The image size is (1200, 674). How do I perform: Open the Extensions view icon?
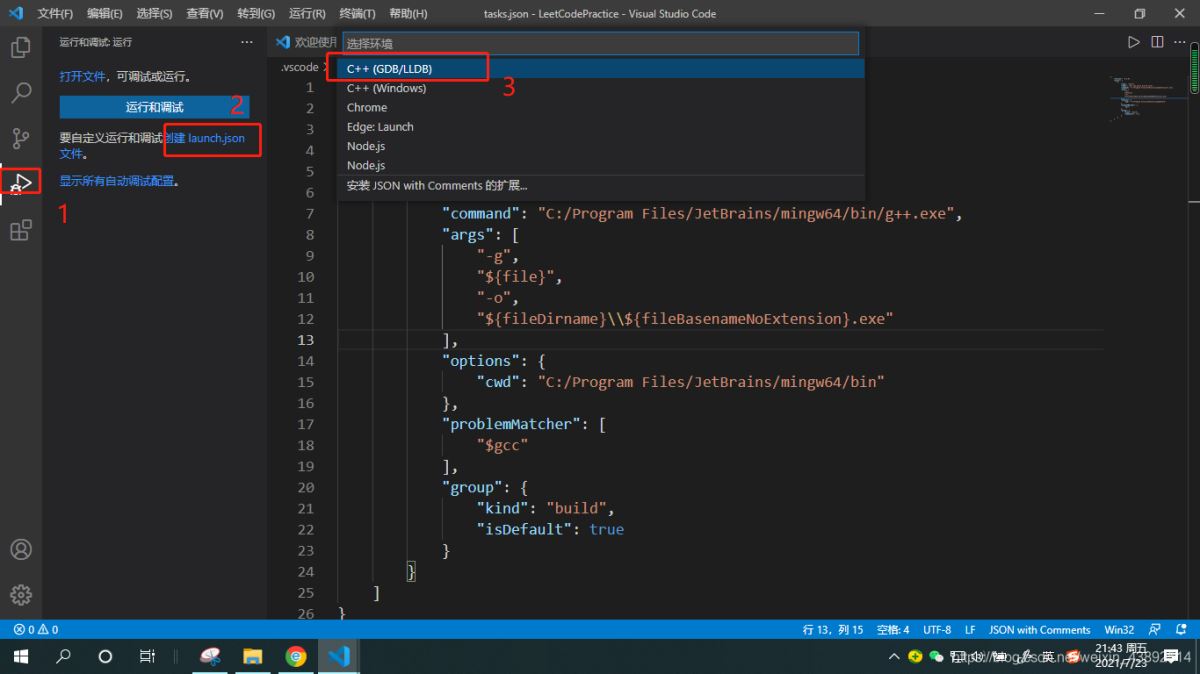[20, 230]
